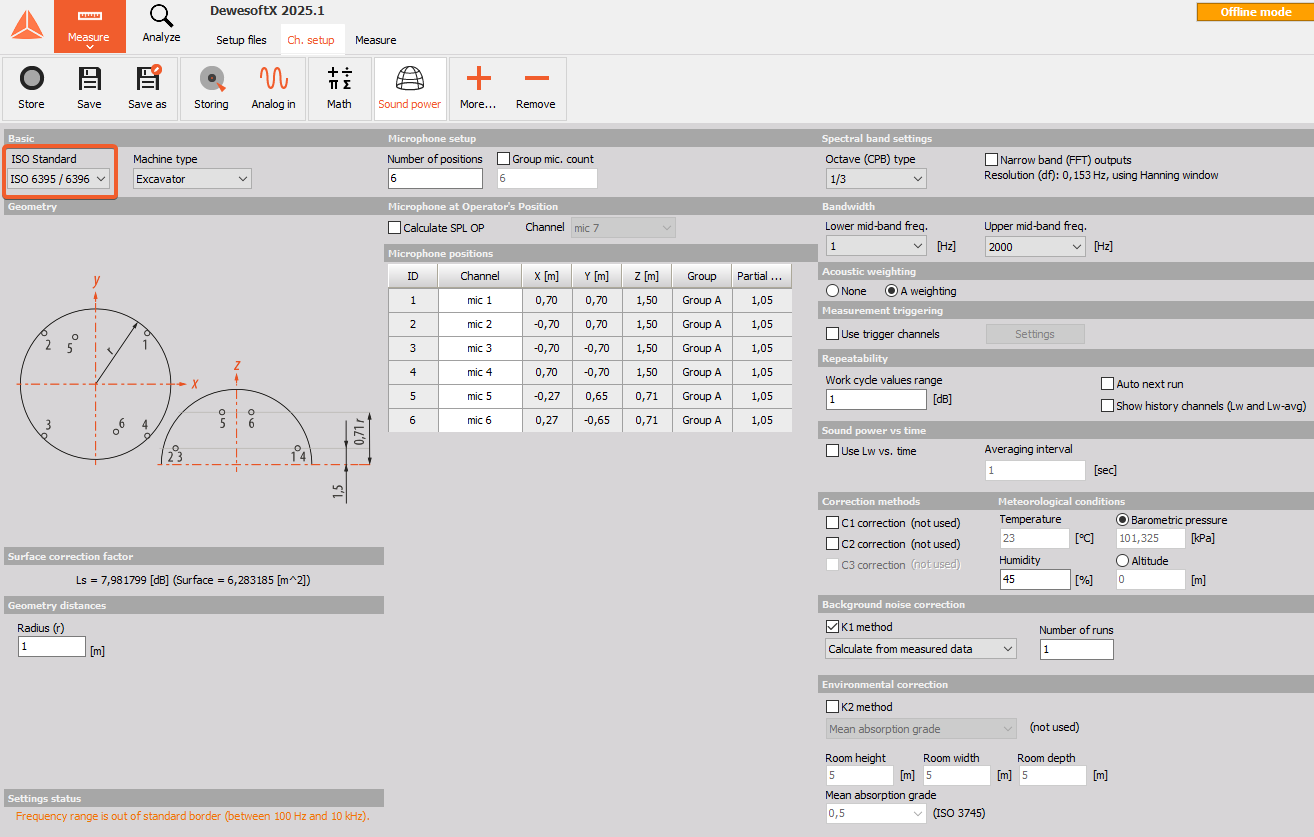Image resolution: width=1314 pixels, height=837 pixels.
Task: Click the Dewesoft logo icon
Action: tap(27, 26)
